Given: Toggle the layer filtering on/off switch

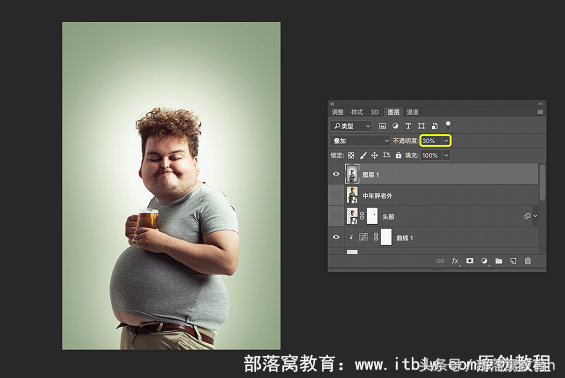Looking at the screenshot, I should (448, 125).
